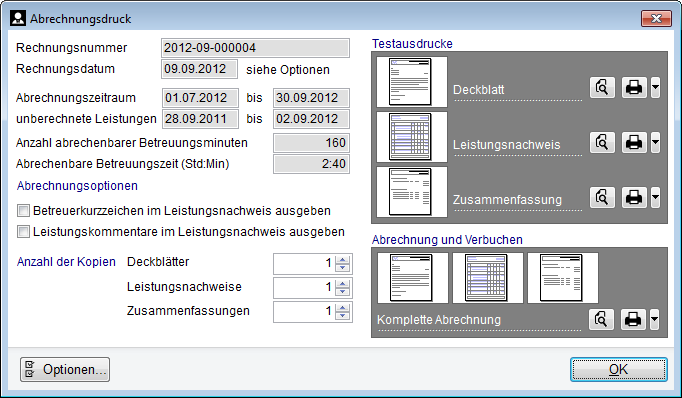This screenshot has height=398, width=682.
Task: Click Abrechnungszeitraum end date 30.09.2012
Action: [x=311, y=98]
